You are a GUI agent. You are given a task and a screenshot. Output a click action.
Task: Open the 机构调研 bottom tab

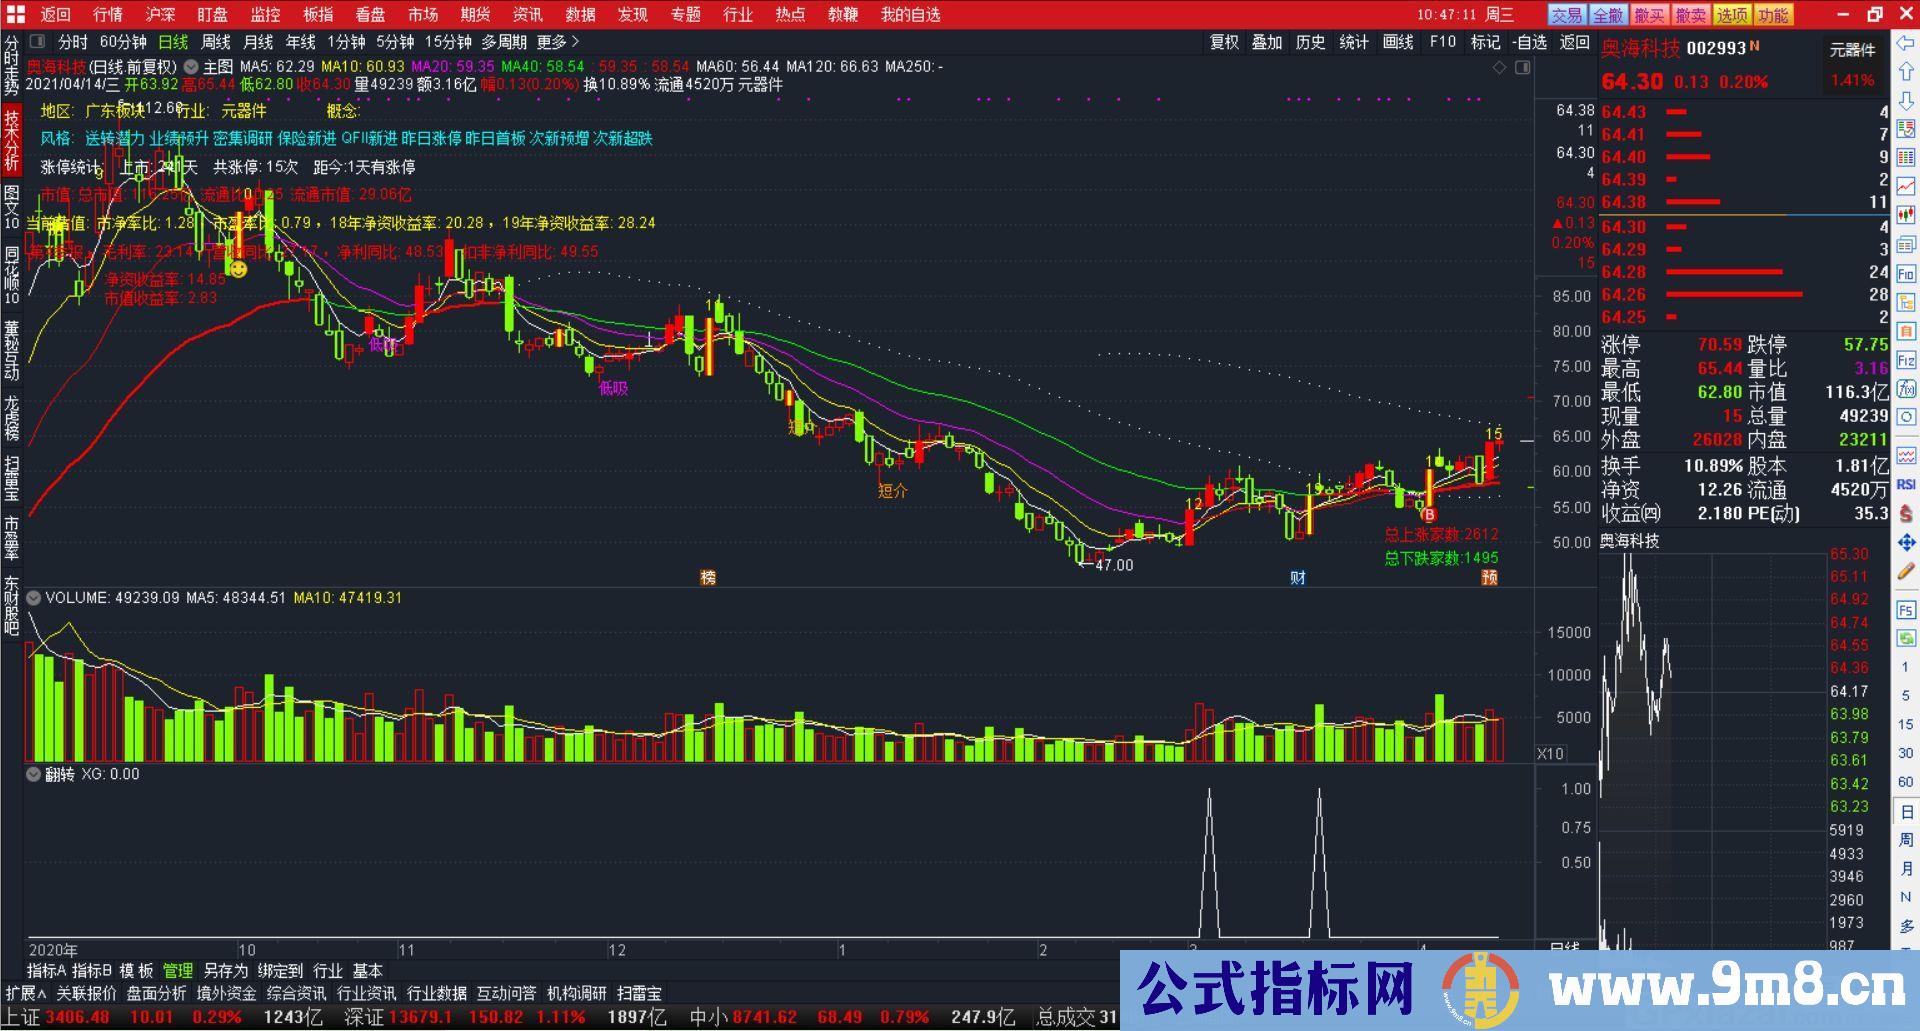(577, 993)
